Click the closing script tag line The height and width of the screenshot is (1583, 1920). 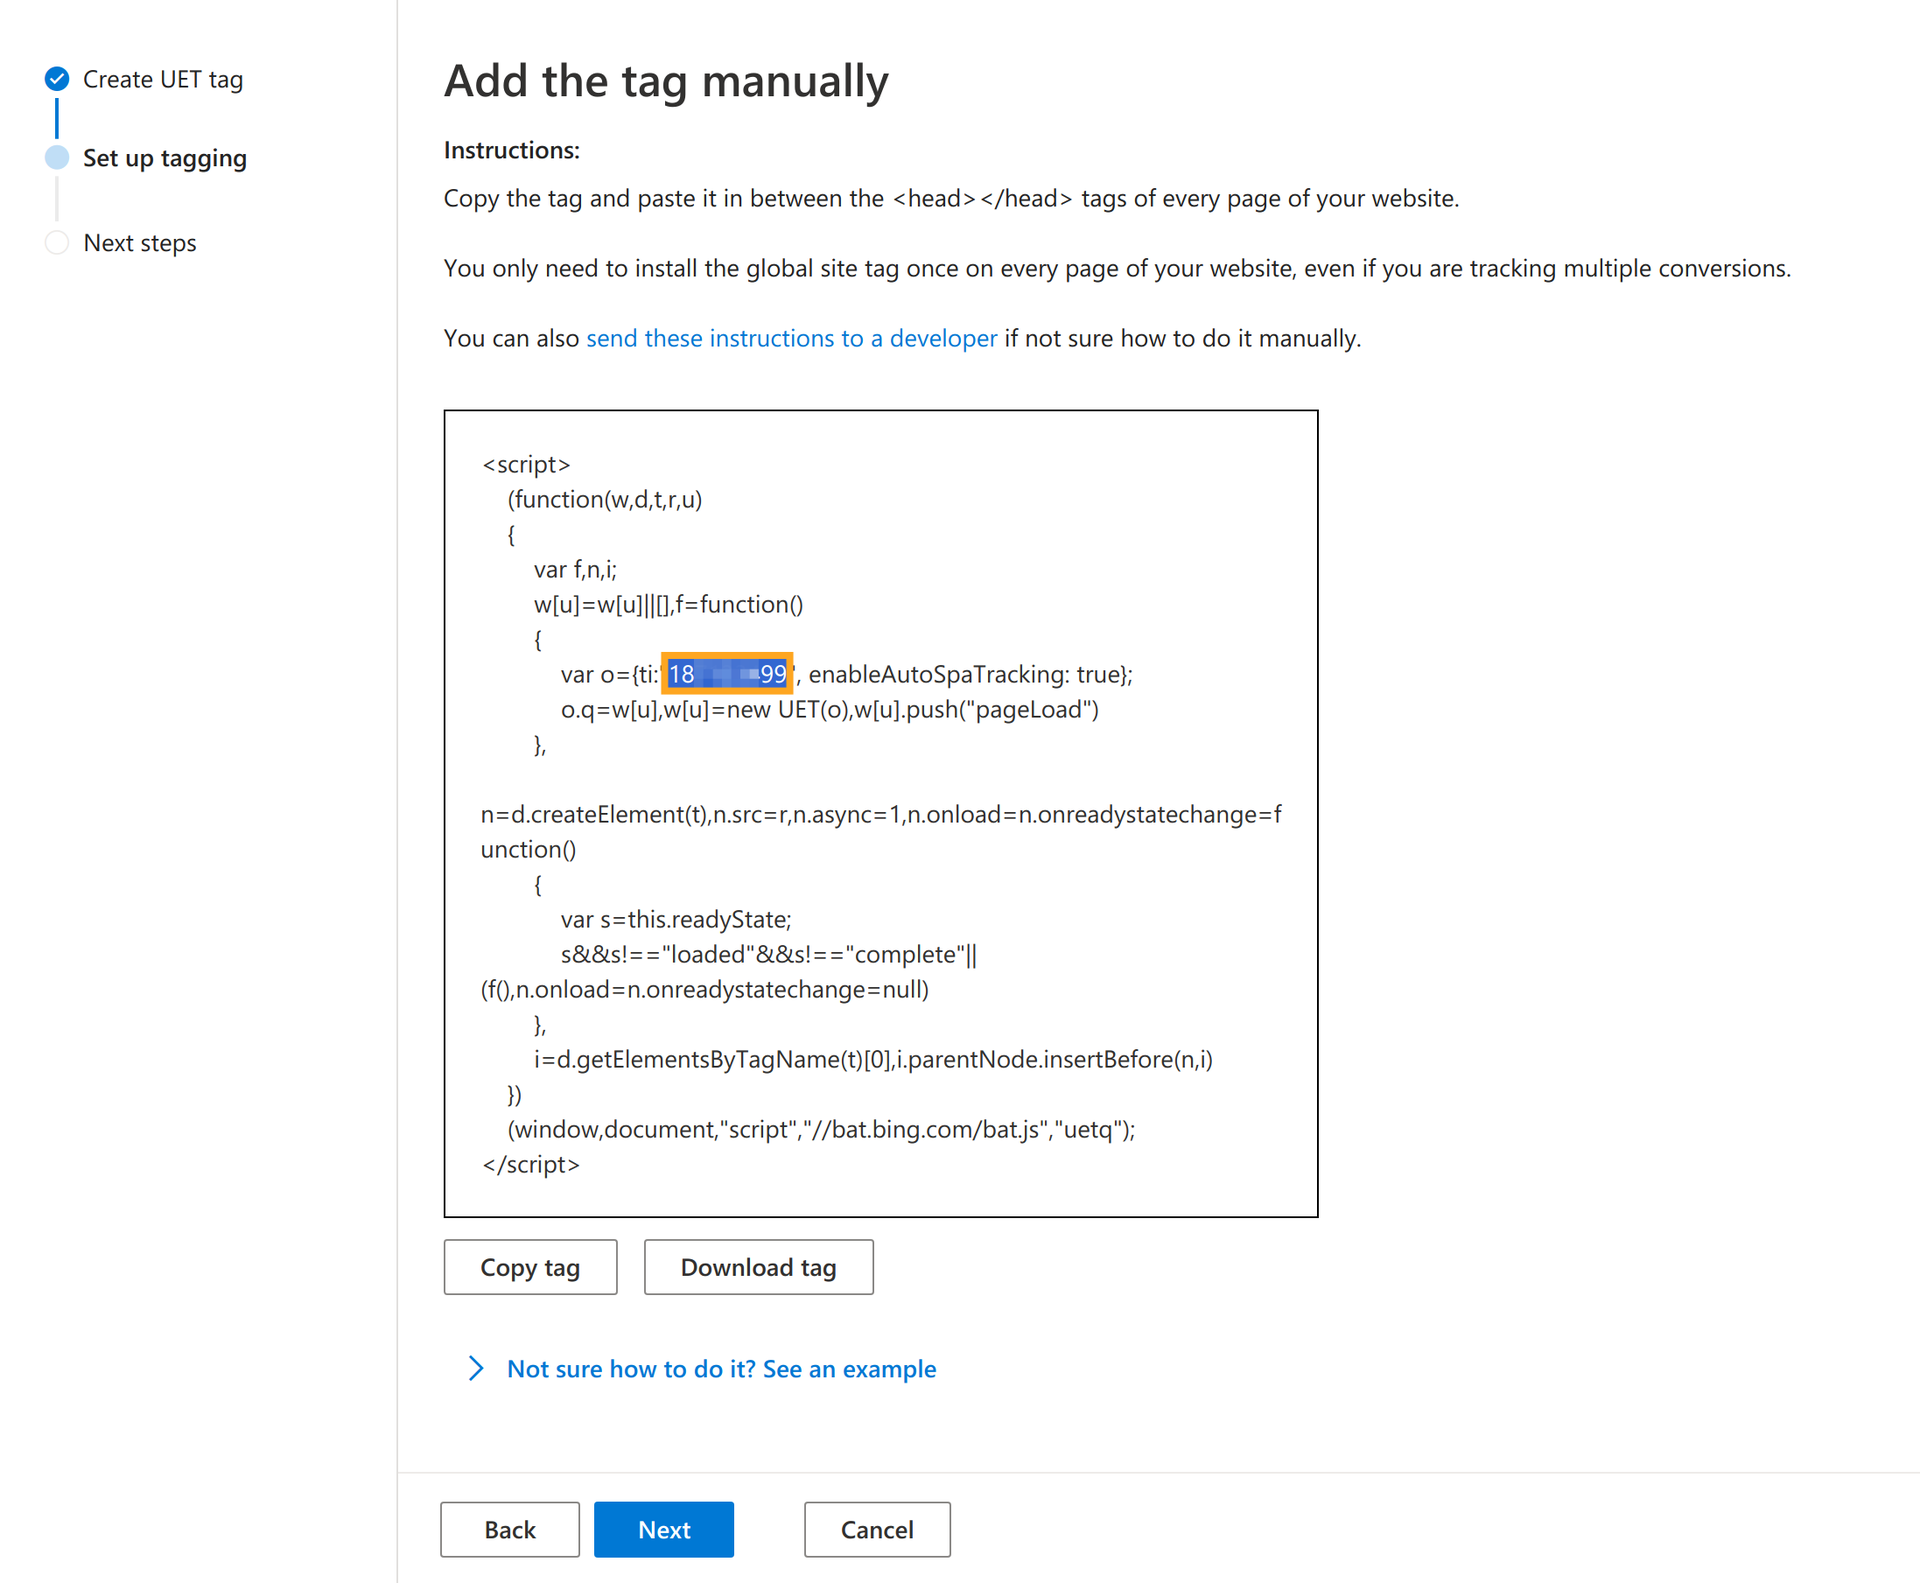531,1164
